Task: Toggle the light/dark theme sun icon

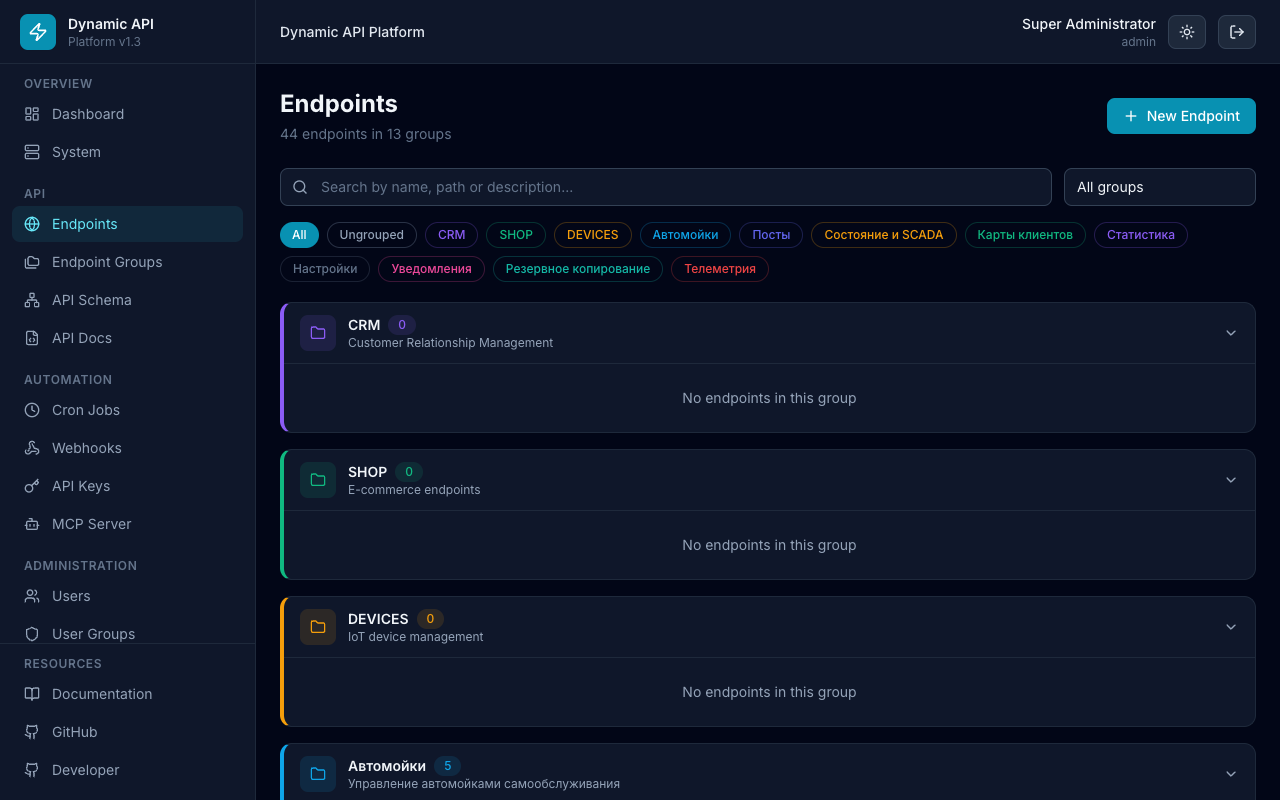Action: coord(1187,32)
